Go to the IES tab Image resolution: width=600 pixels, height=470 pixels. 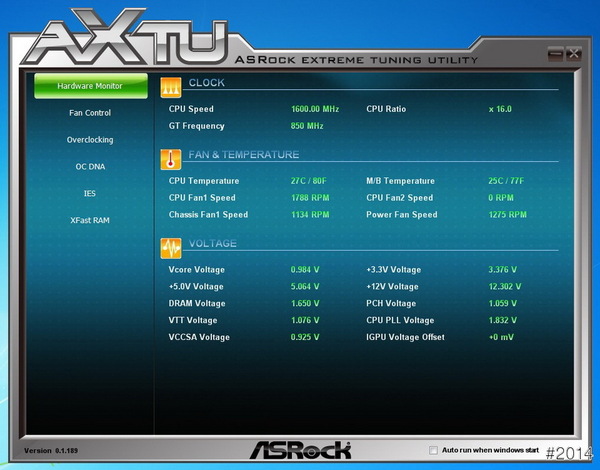coord(90,193)
